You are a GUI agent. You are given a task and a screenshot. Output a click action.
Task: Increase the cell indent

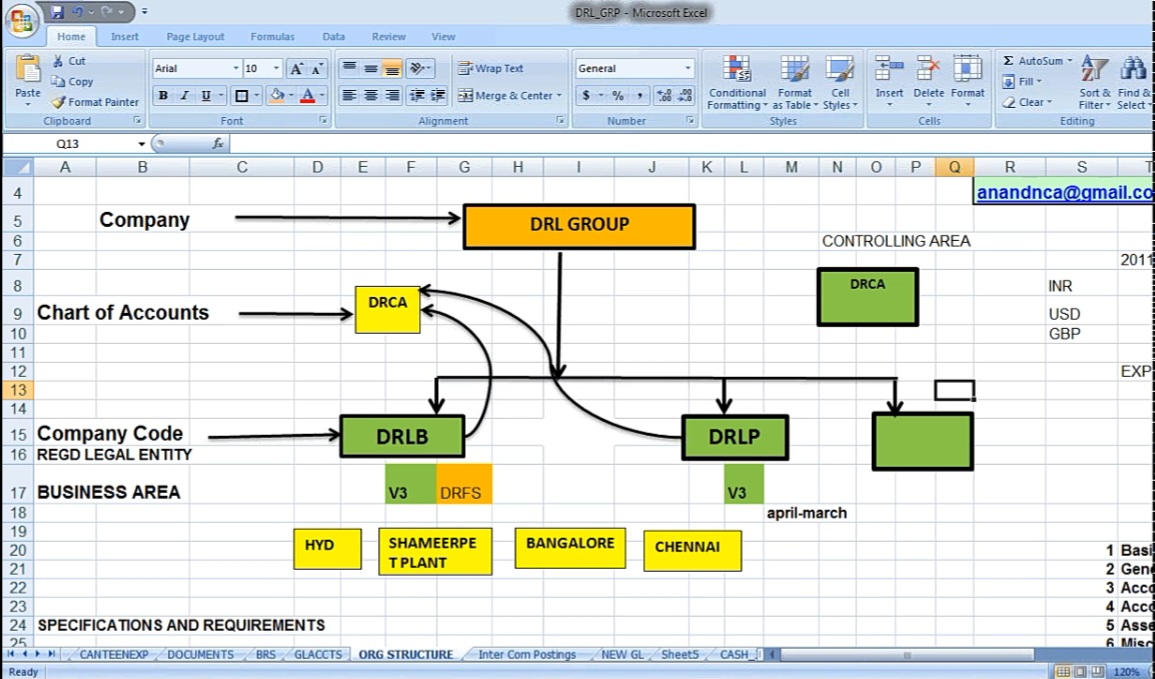pos(438,96)
